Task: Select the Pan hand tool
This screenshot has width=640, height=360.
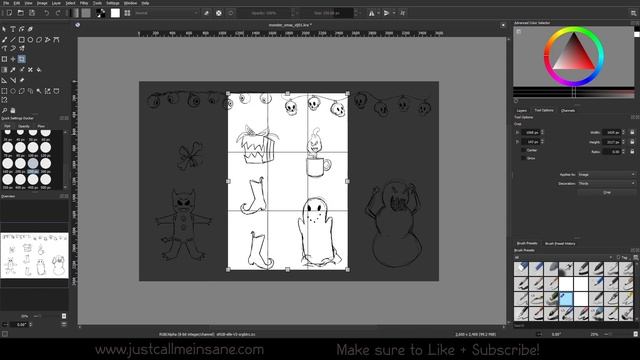Action: 13,110
